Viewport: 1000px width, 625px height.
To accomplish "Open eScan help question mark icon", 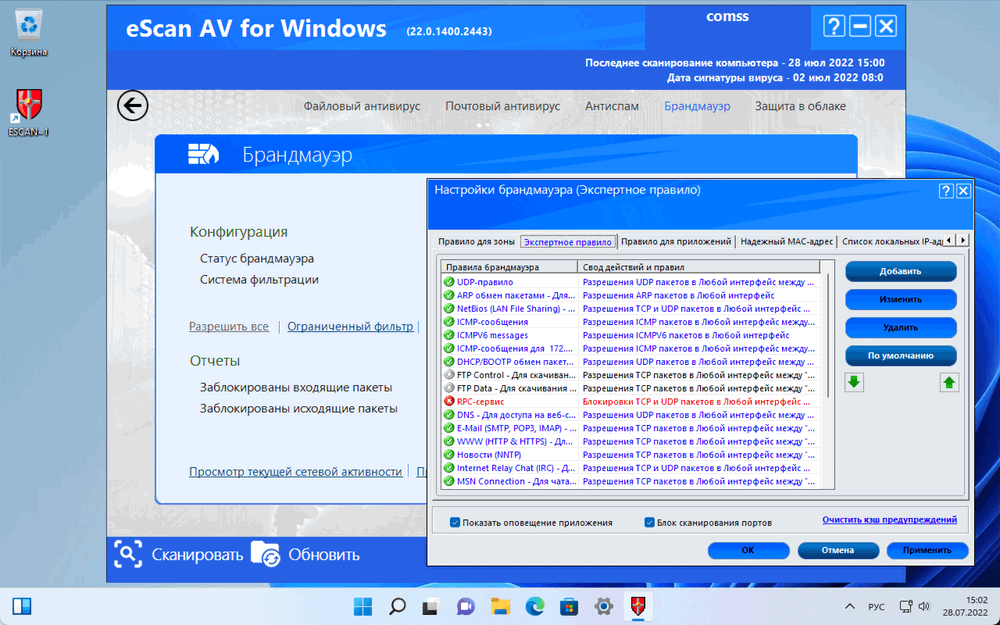I will (834, 26).
